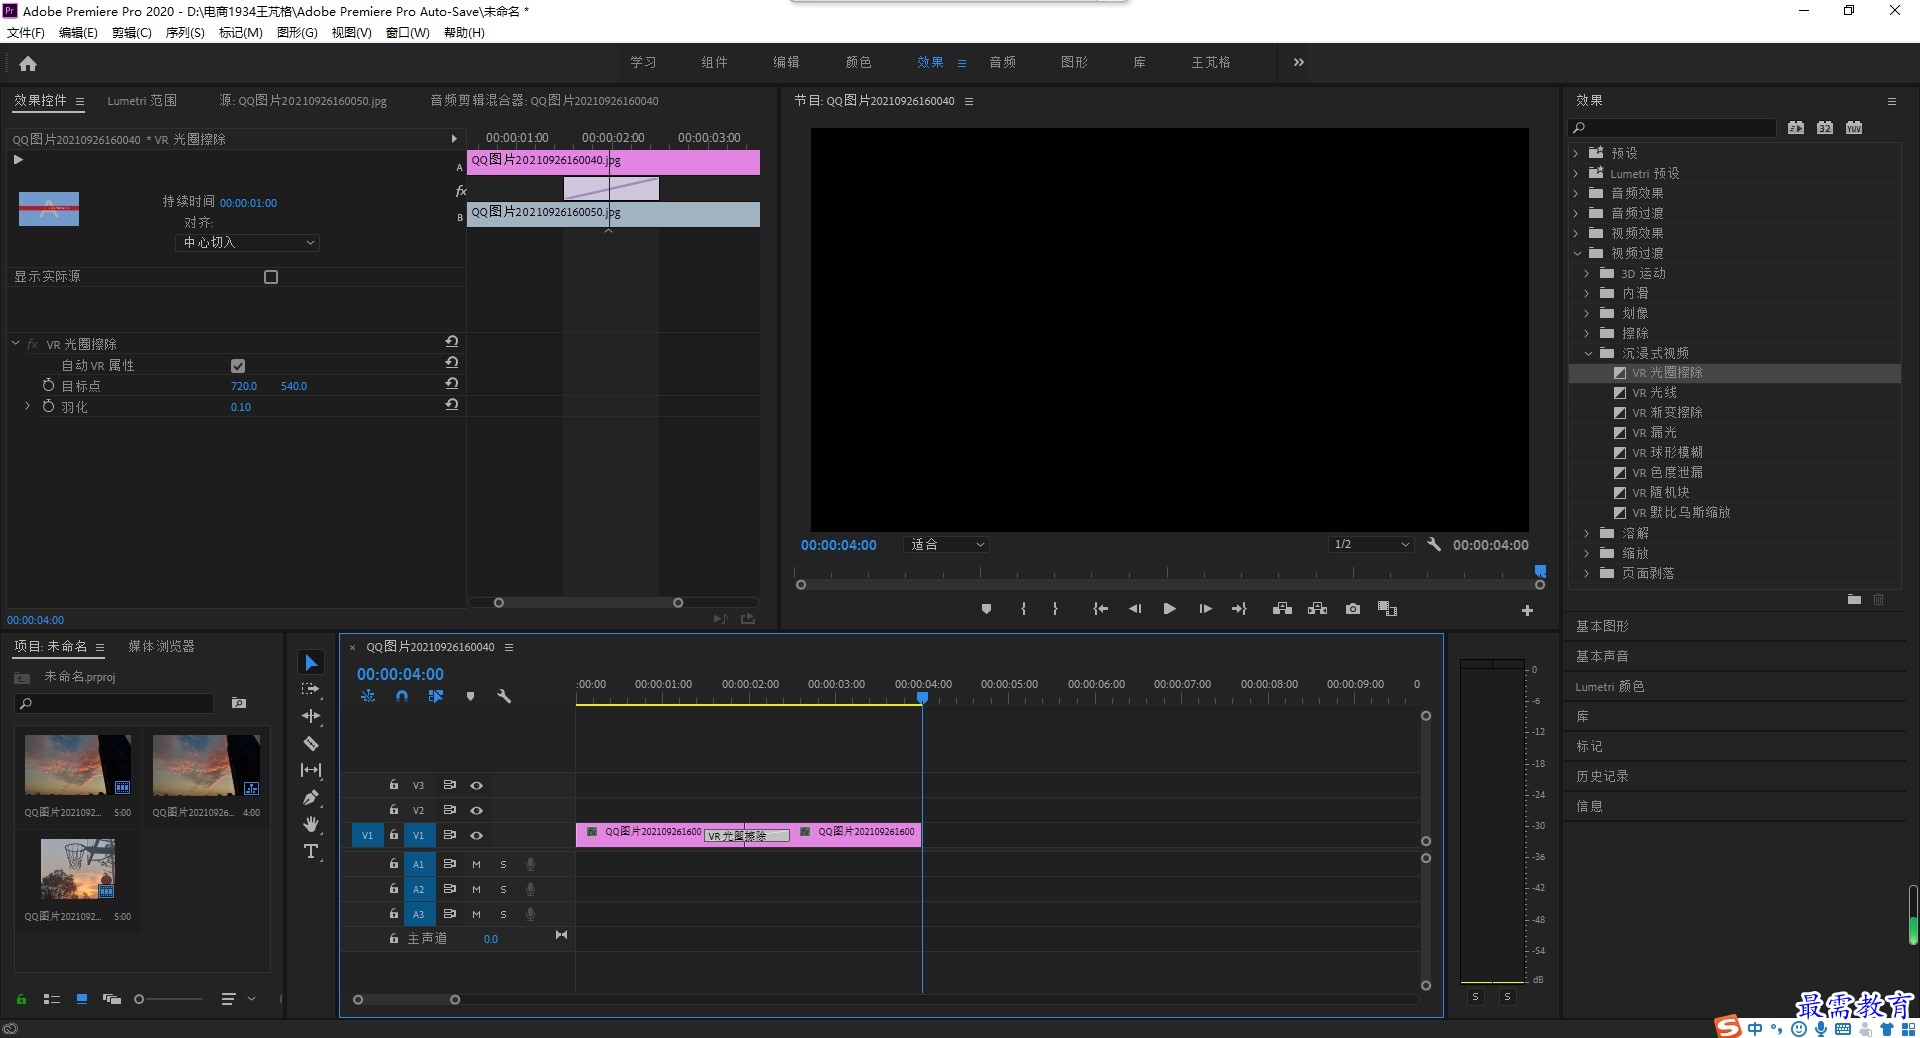Select the Pen tool
1920x1038 pixels.
[x=311, y=797]
